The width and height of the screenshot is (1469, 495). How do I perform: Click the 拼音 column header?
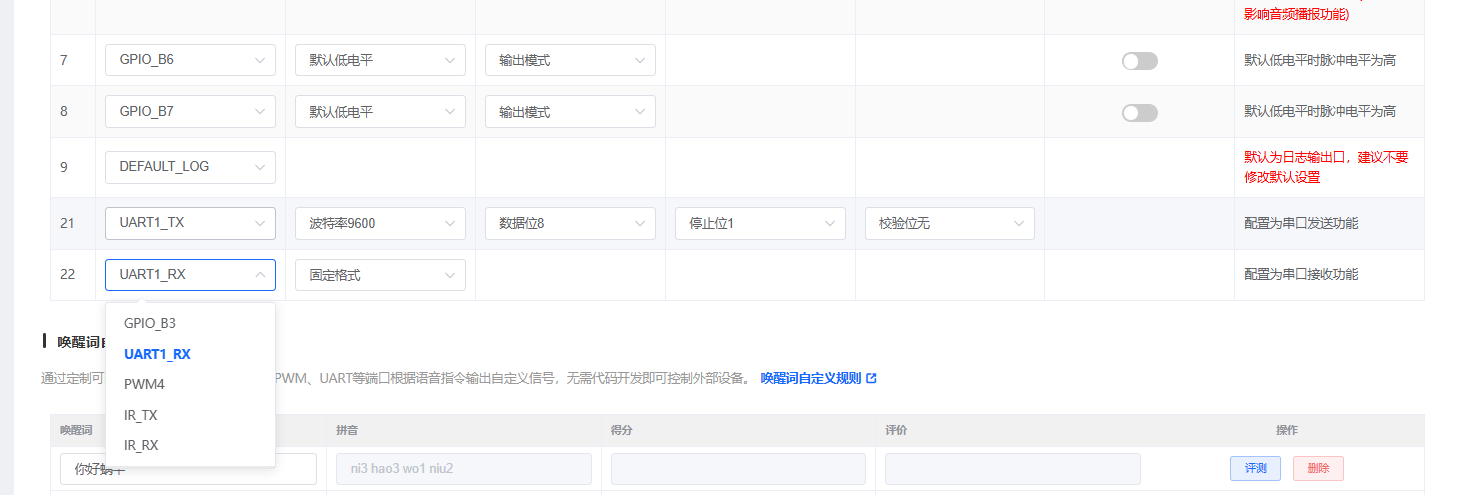pos(347,430)
